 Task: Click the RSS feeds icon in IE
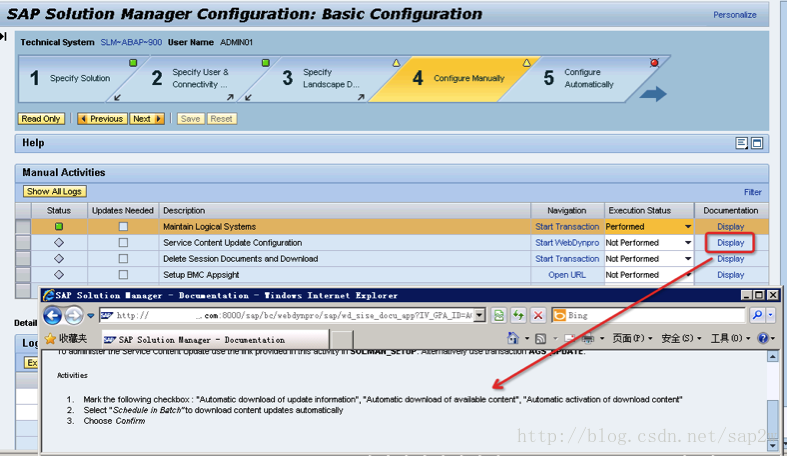541,338
